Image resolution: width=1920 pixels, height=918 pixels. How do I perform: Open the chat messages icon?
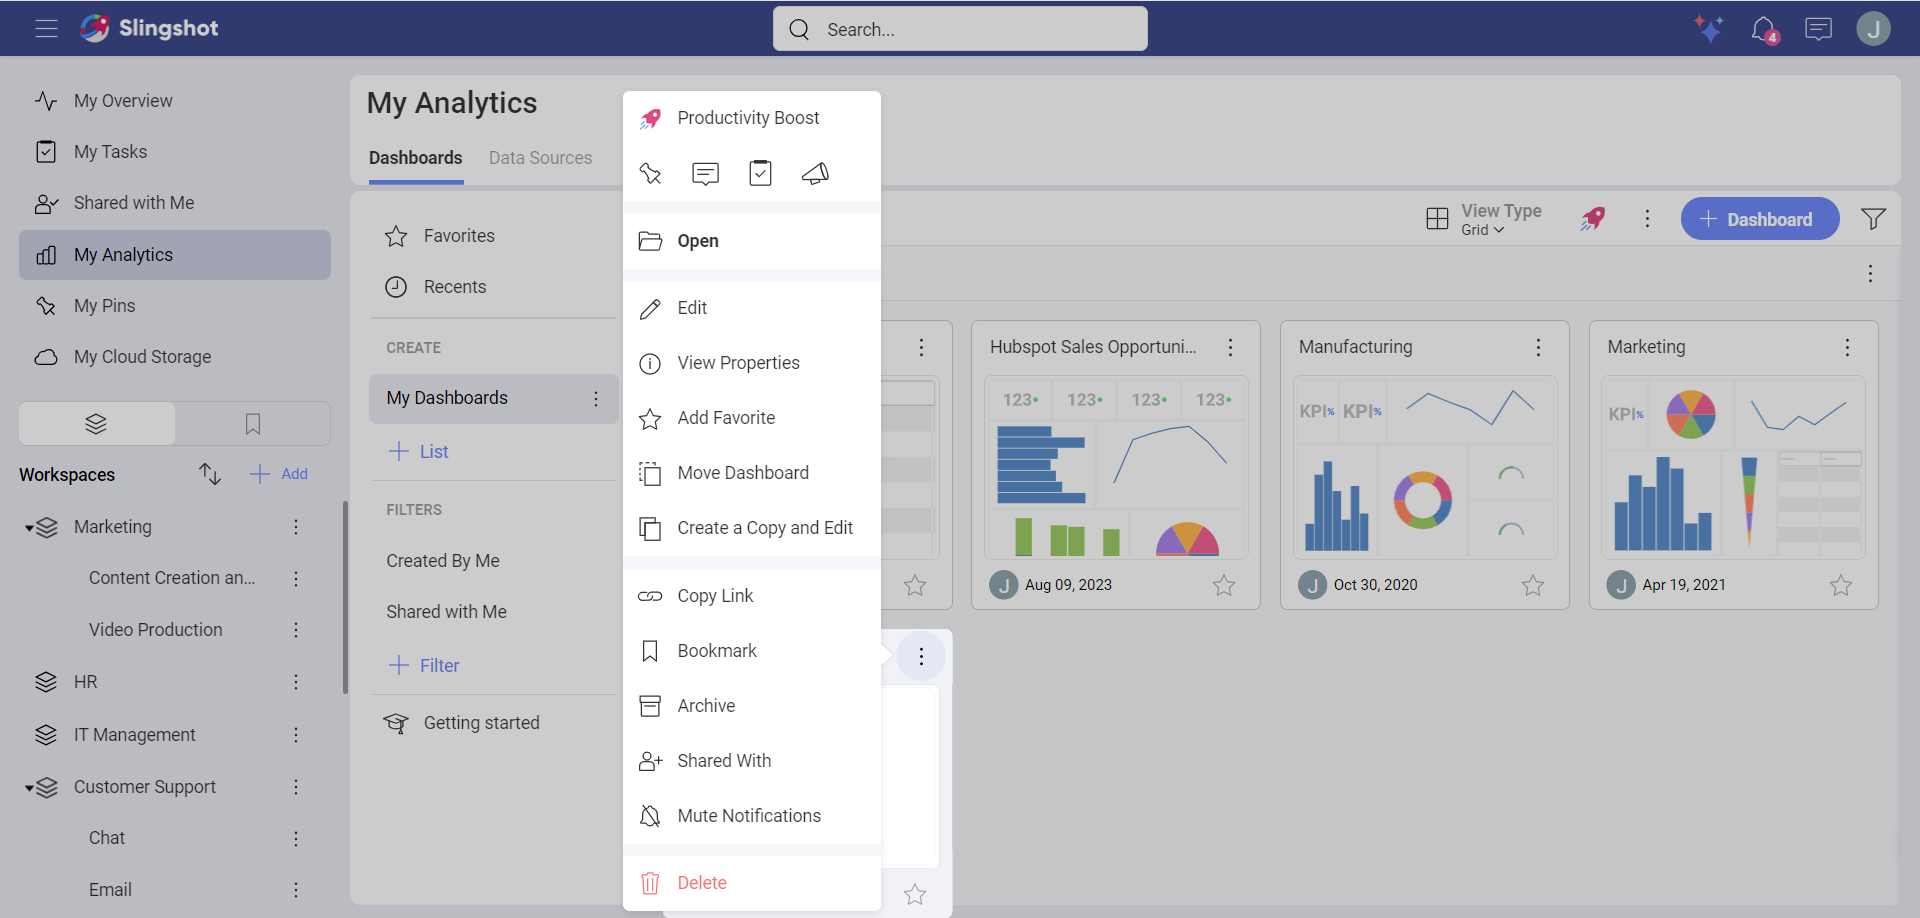point(1818,29)
